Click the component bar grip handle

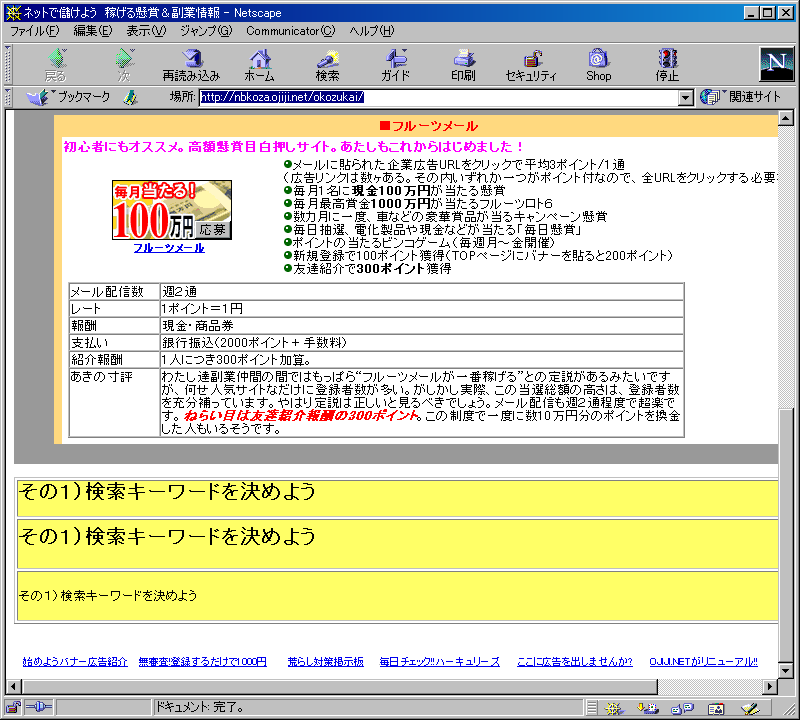coord(591,708)
